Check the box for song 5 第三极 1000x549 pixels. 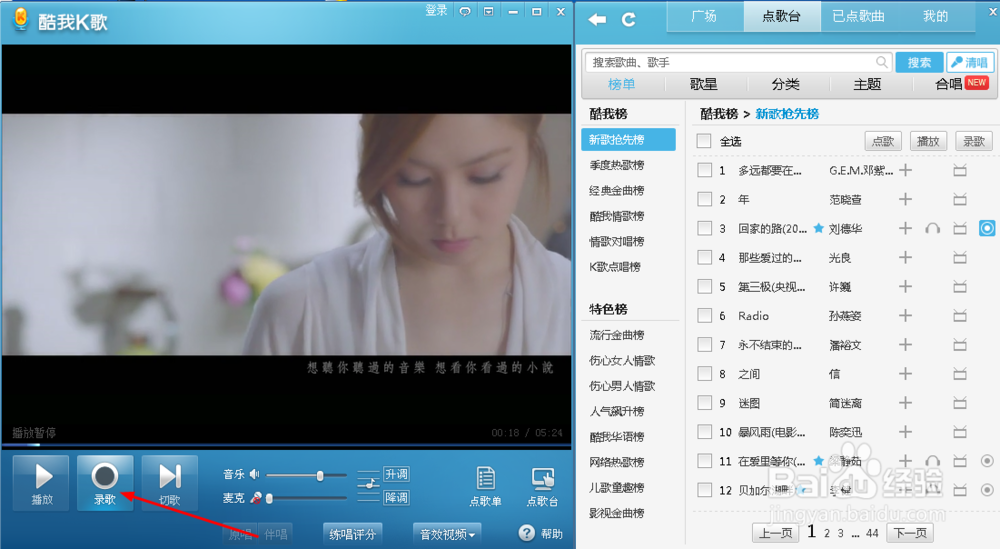(705, 287)
